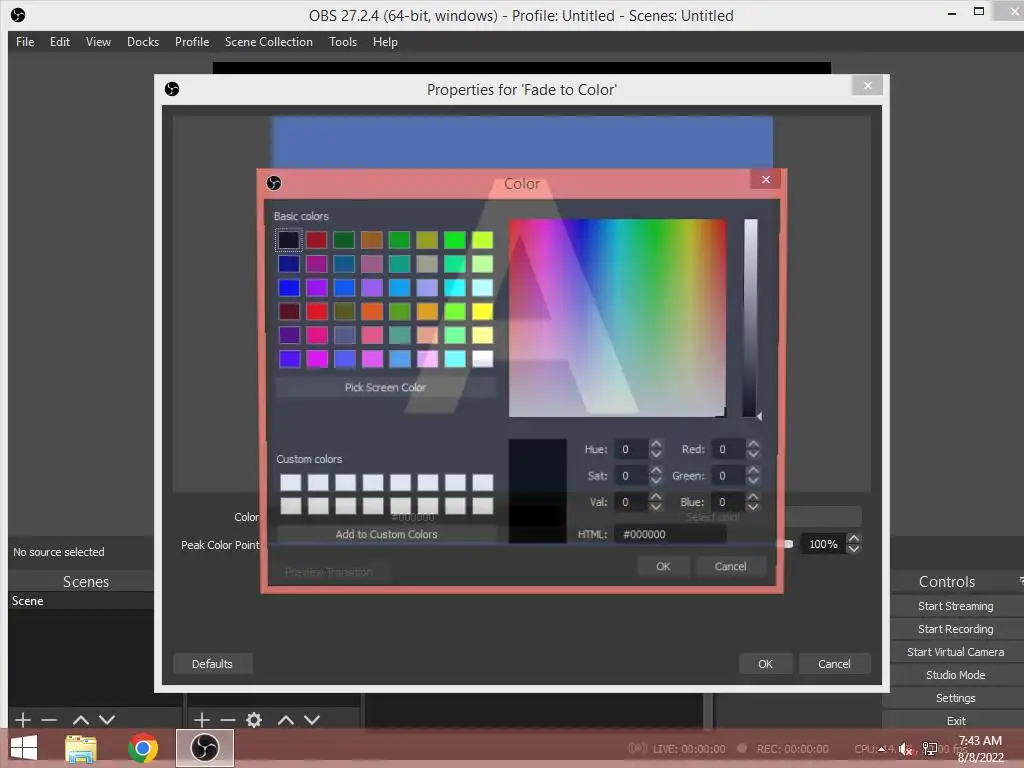Increase Hue value with up arrow

[656, 443]
